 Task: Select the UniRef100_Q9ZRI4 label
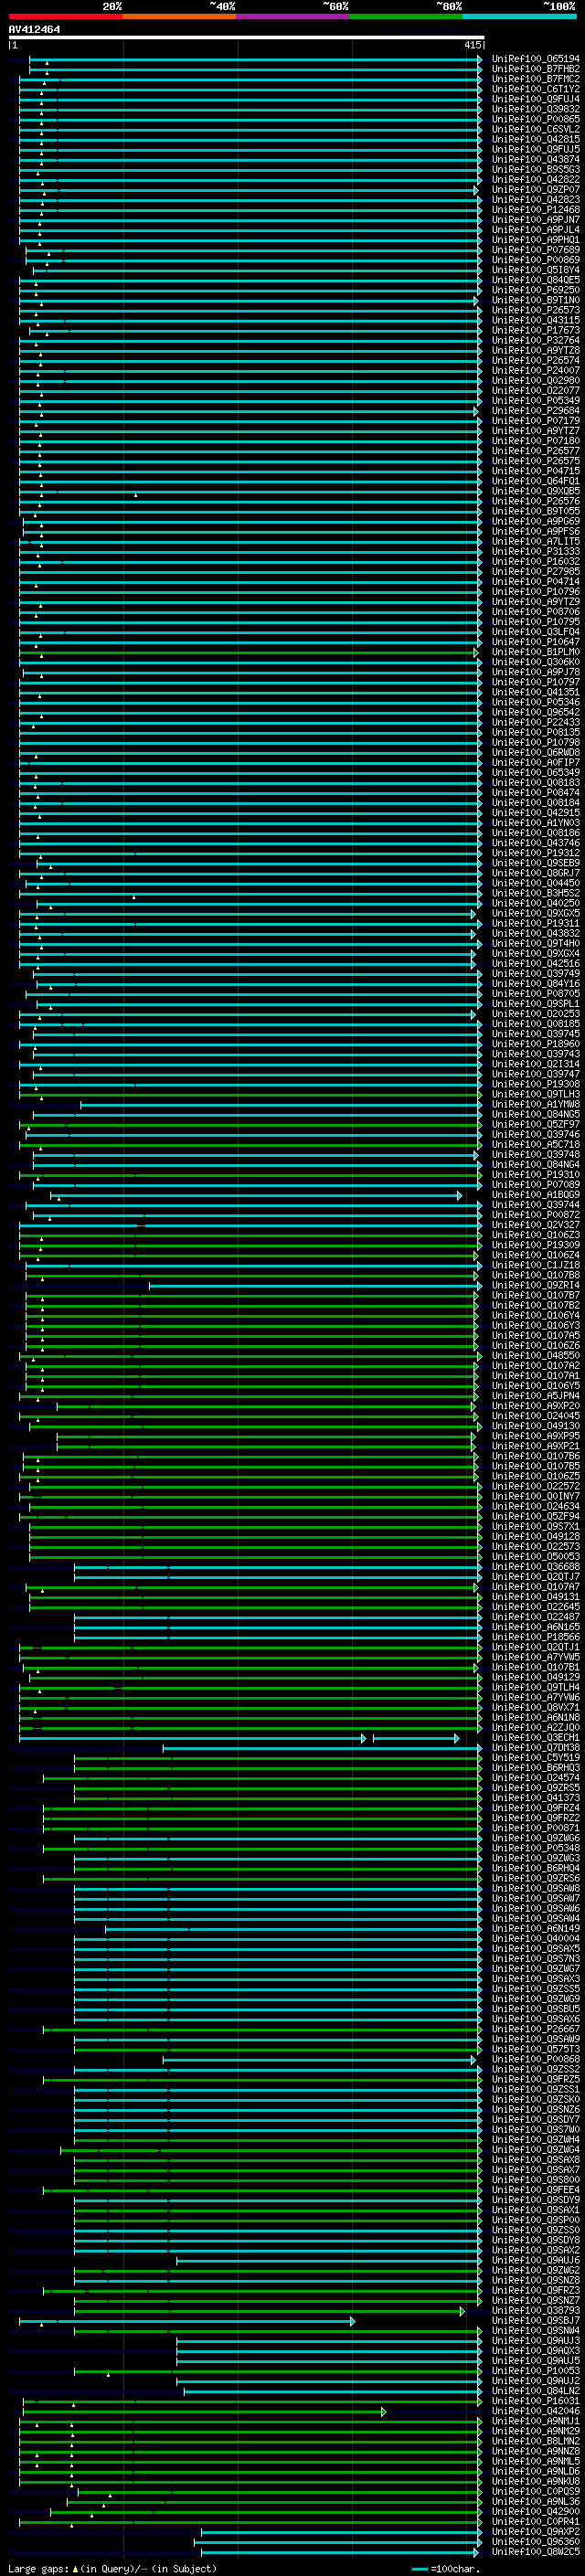coord(535,1285)
